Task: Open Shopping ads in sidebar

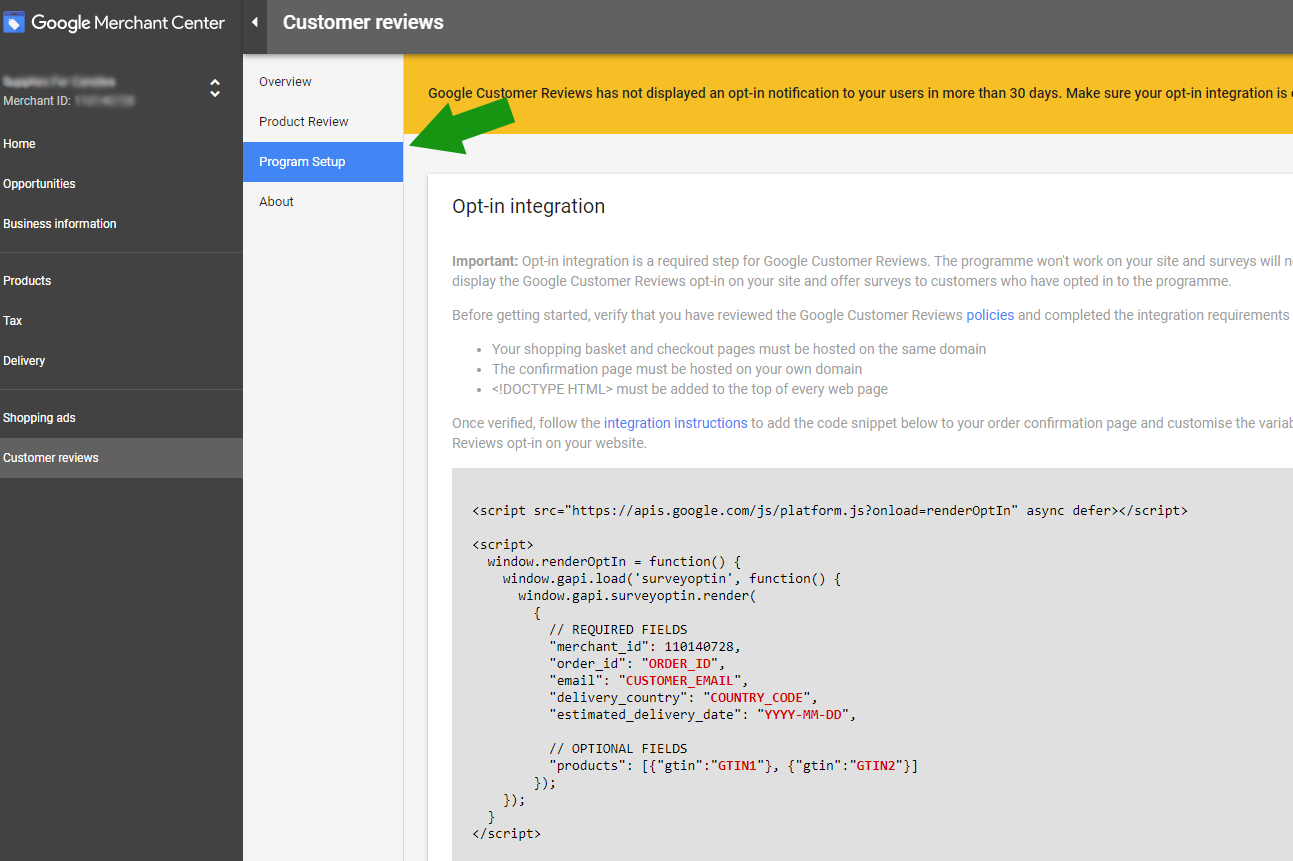Action: point(39,418)
